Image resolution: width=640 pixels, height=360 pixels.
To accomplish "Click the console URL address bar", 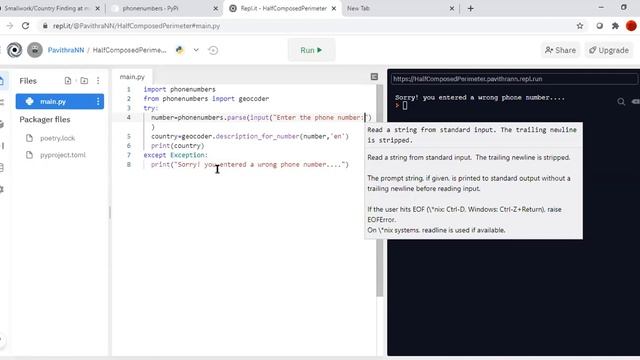I will point(513,79).
